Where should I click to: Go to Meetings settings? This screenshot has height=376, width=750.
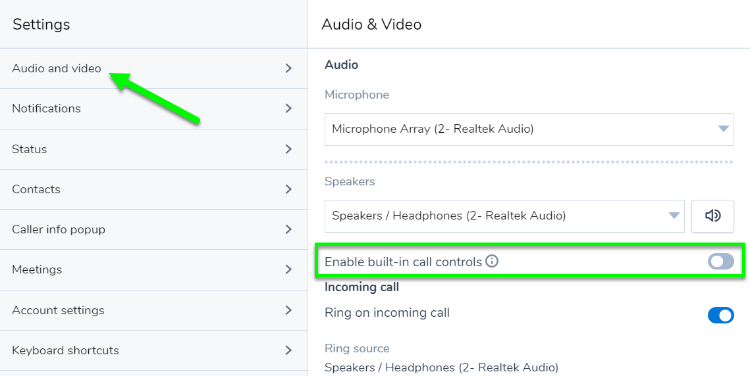(154, 270)
